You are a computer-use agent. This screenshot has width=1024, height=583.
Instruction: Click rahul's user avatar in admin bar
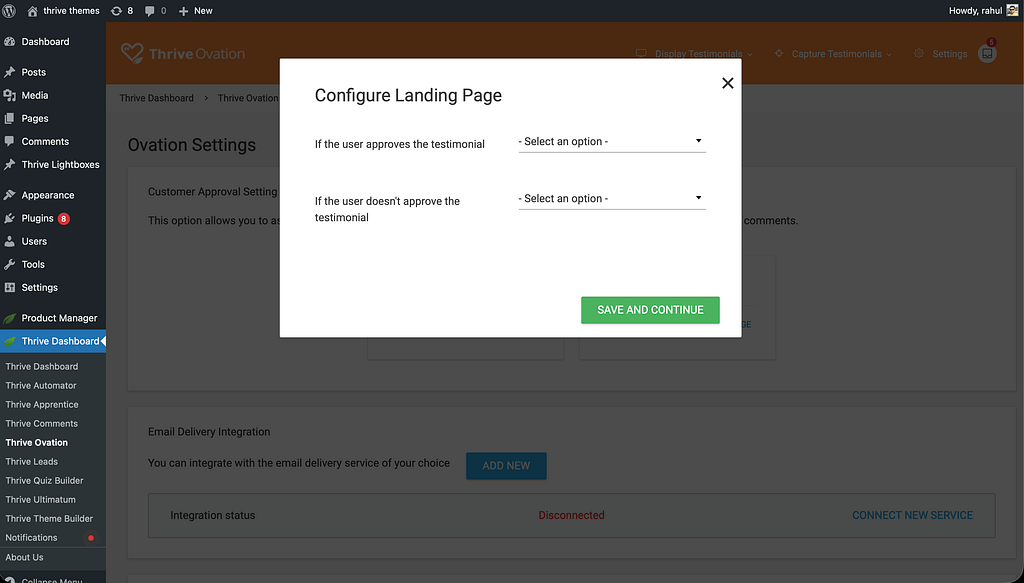pos(1013,11)
